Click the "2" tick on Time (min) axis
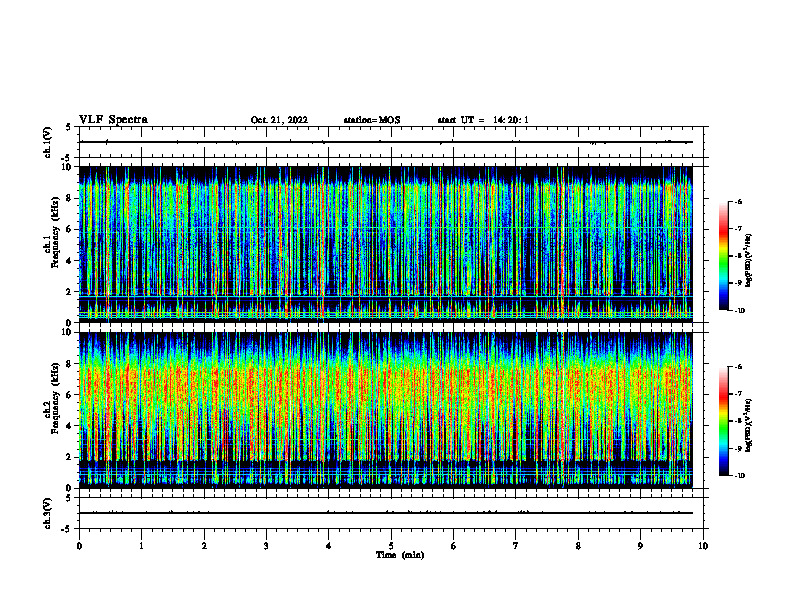Viewport: 792px width, 612px height. (204, 546)
